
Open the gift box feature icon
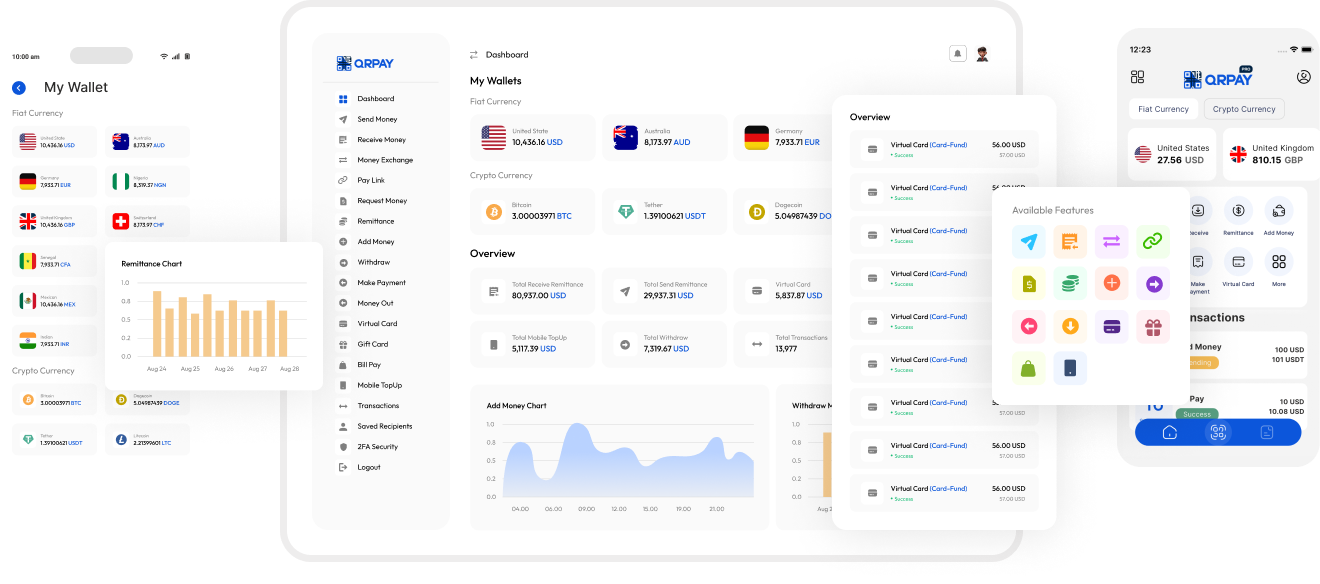click(x=1153, y=326)
